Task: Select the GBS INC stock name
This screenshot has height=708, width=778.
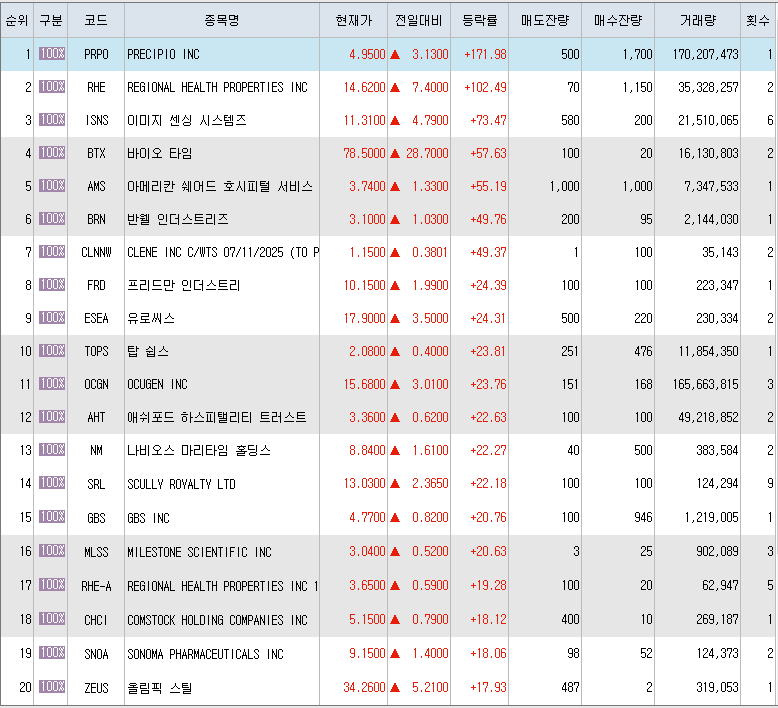Action: [148, 518]
